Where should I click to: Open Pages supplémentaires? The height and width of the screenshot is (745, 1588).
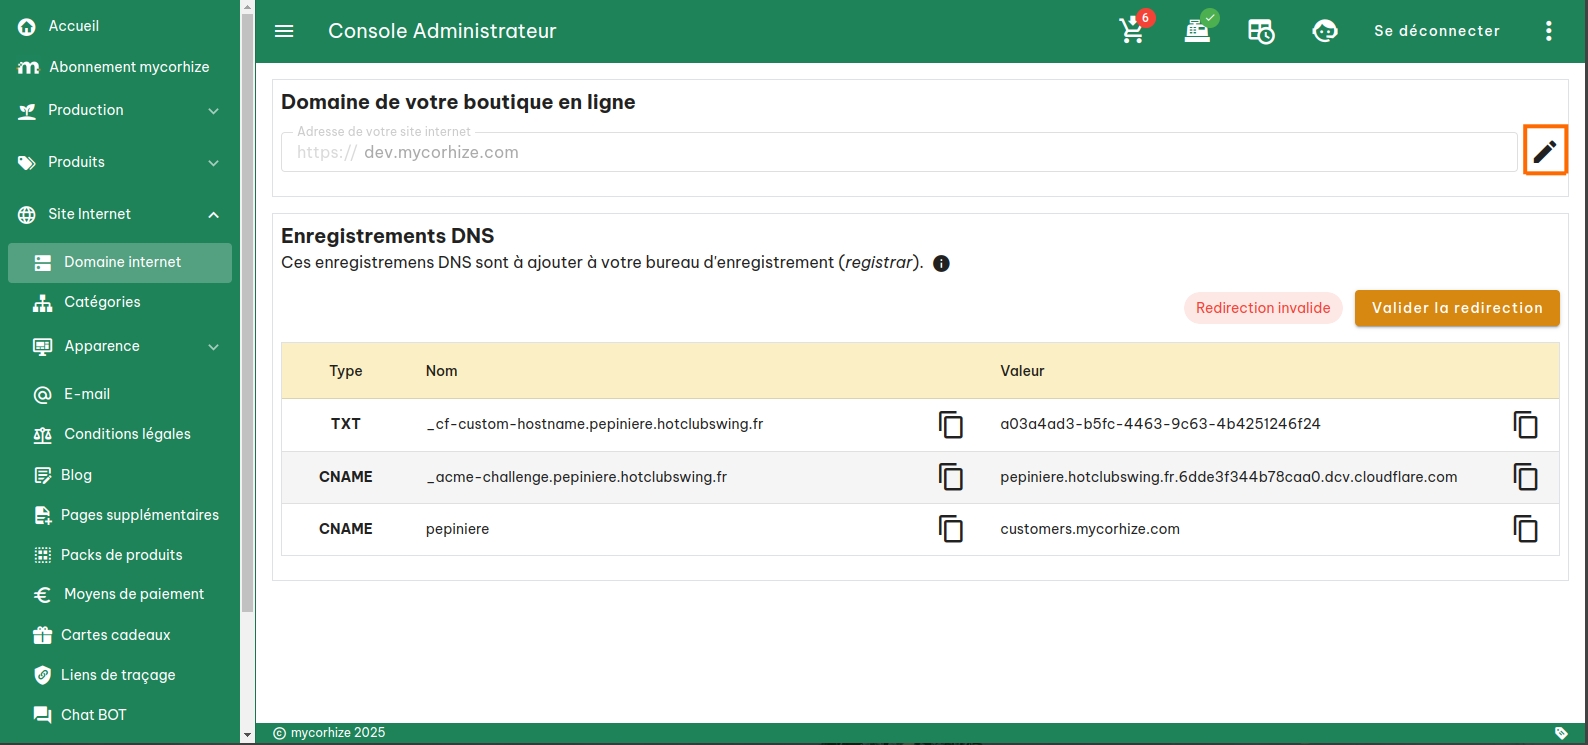click(139, 515)
